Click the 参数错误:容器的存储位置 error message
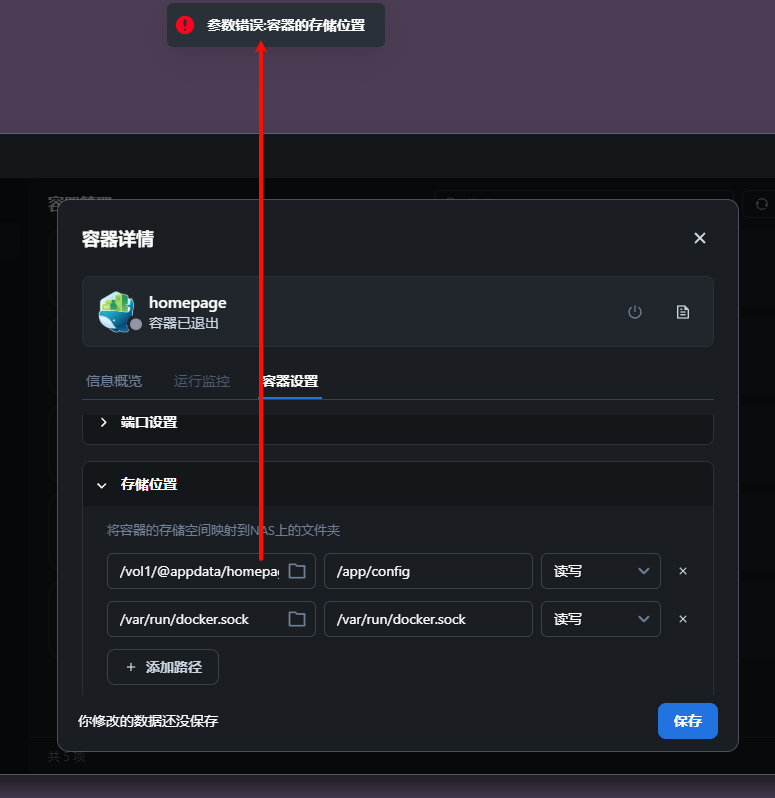Screen dimensions: 775x798 click(285, 25)
